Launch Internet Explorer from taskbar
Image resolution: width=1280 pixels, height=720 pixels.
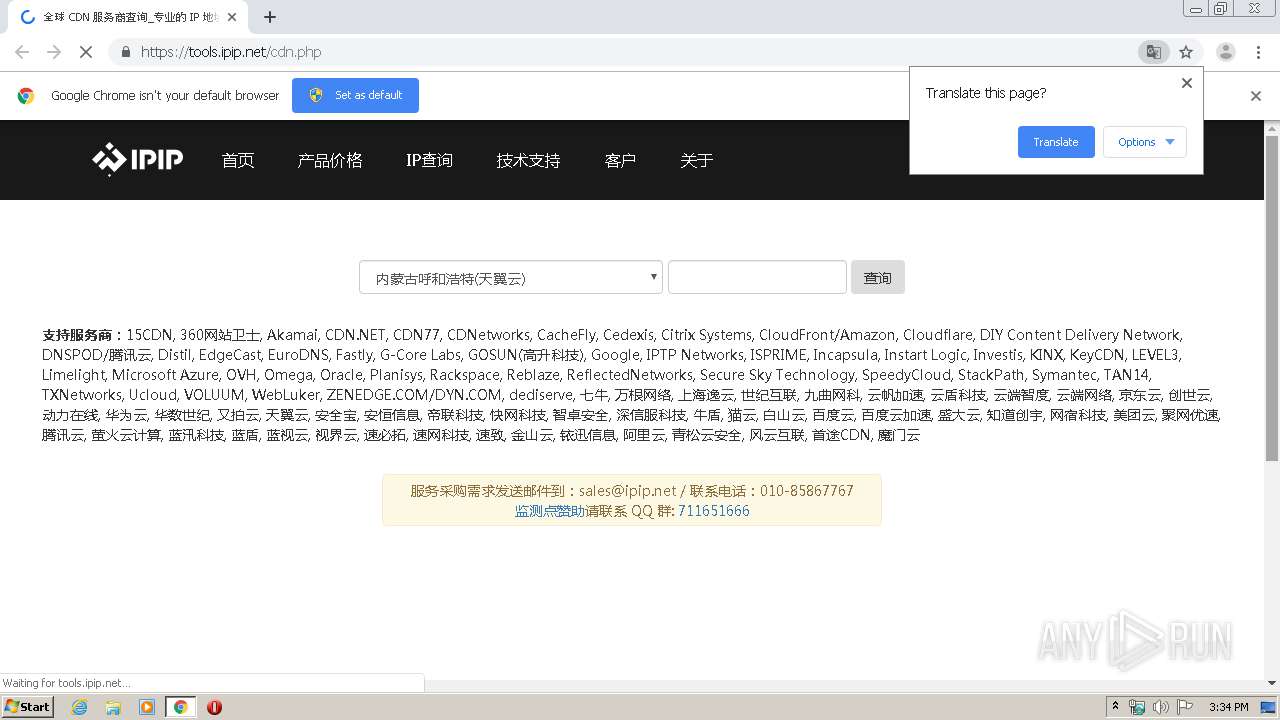point(79,707)
